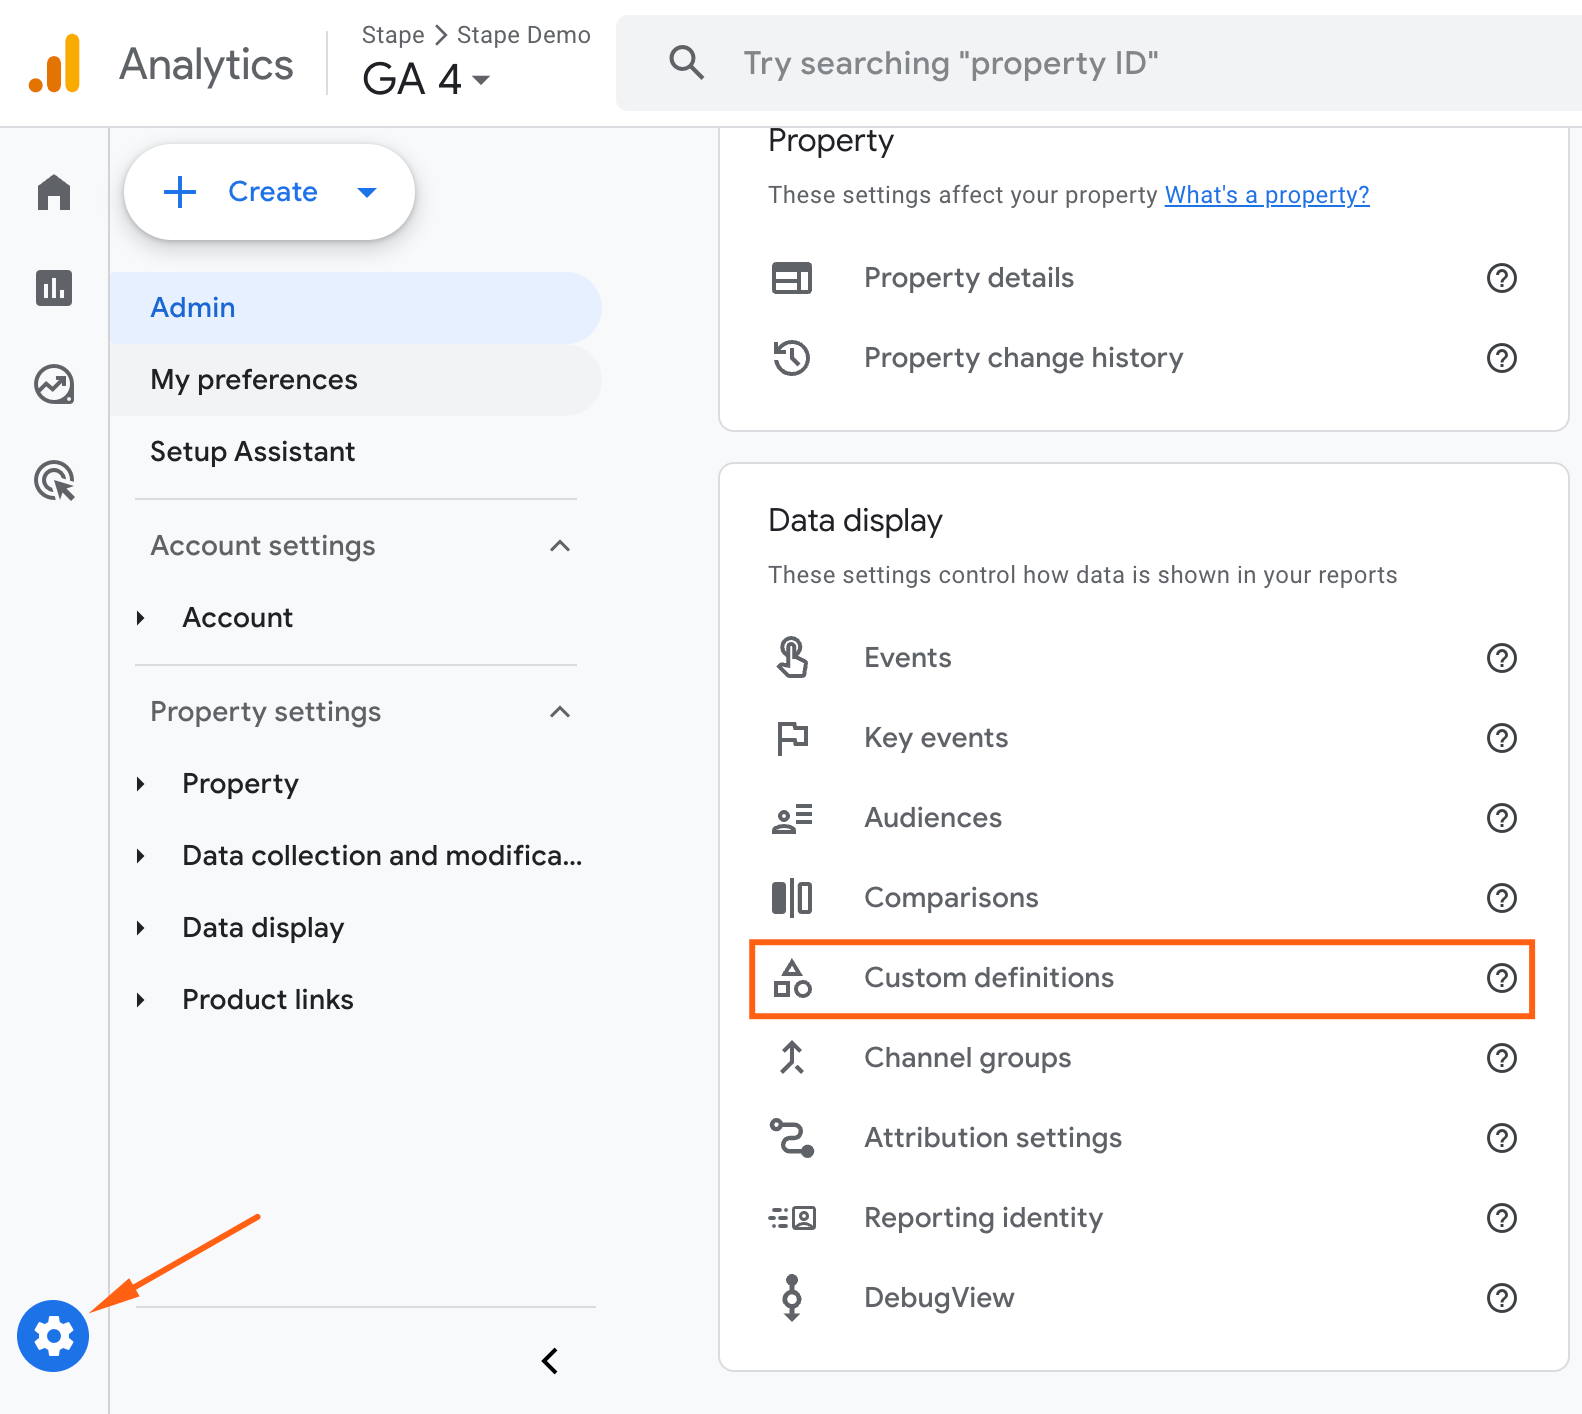Click the Key events flag icon

[x=792, y=738]
